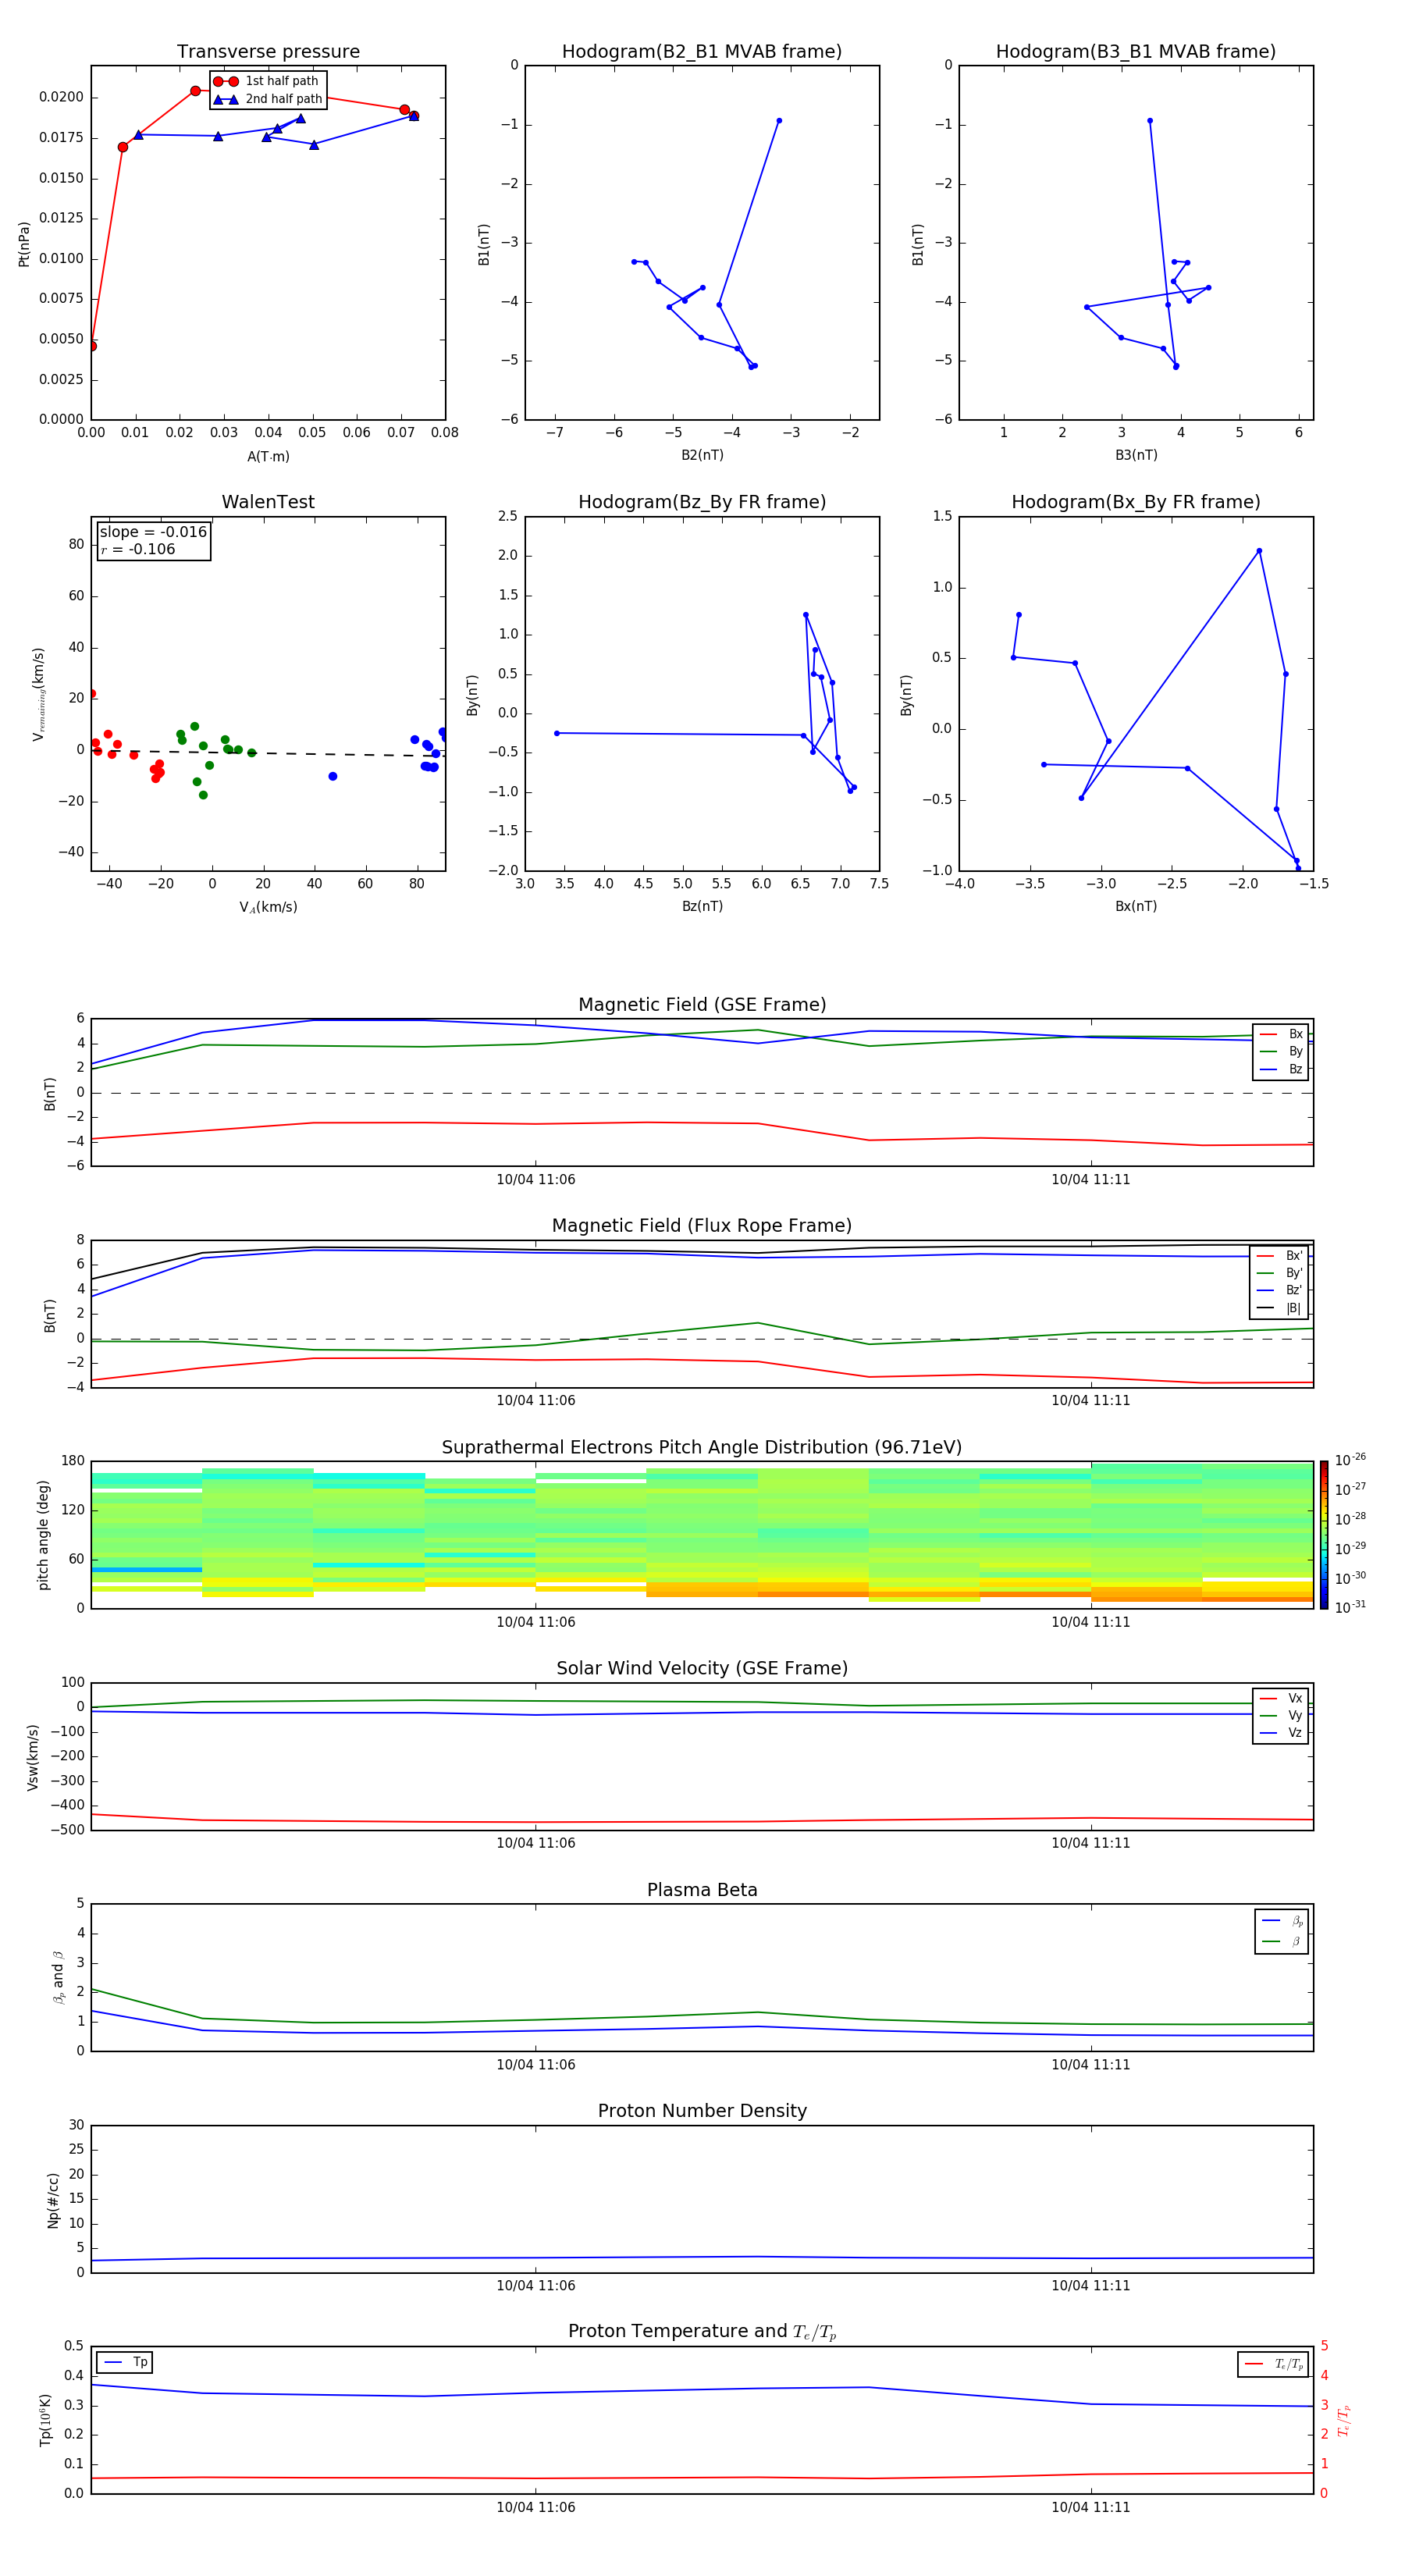Click the Vy legend entry in velocity plot

(1281, 1715)
